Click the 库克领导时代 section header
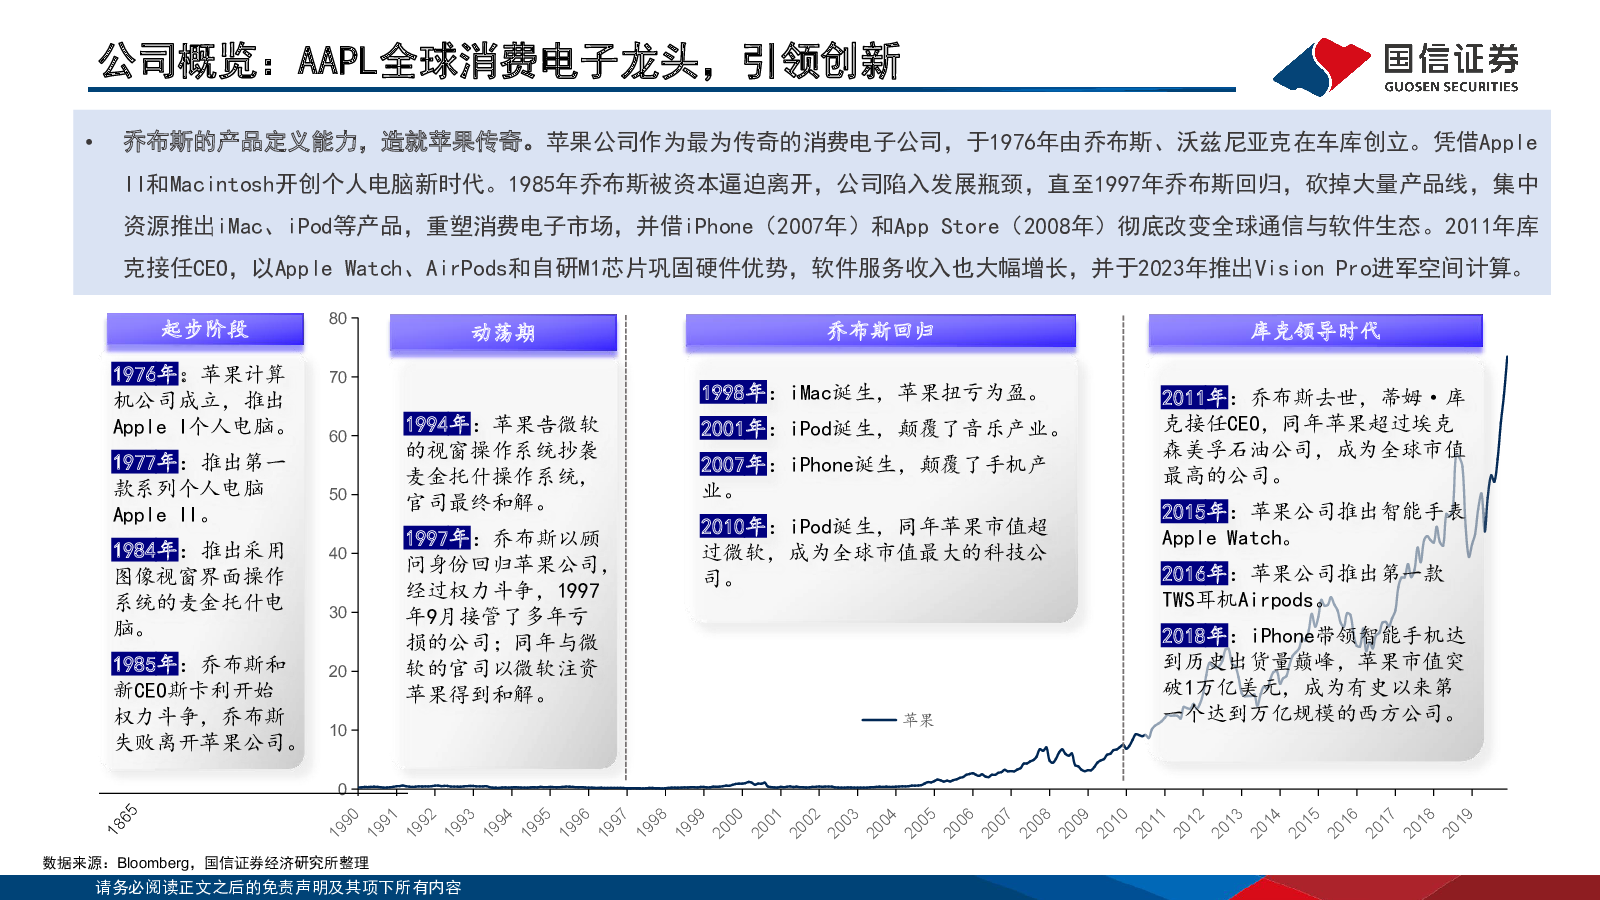The image size is (1600, 900). (x=1315, y=331)
